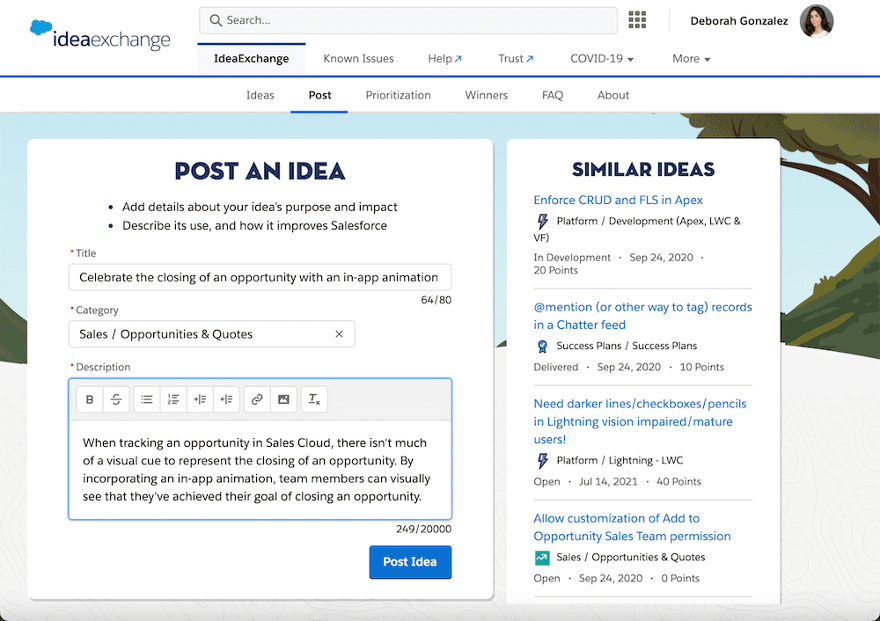Open the Category combo box
This screenshot has height=621, width=880.
click(212, 334)
